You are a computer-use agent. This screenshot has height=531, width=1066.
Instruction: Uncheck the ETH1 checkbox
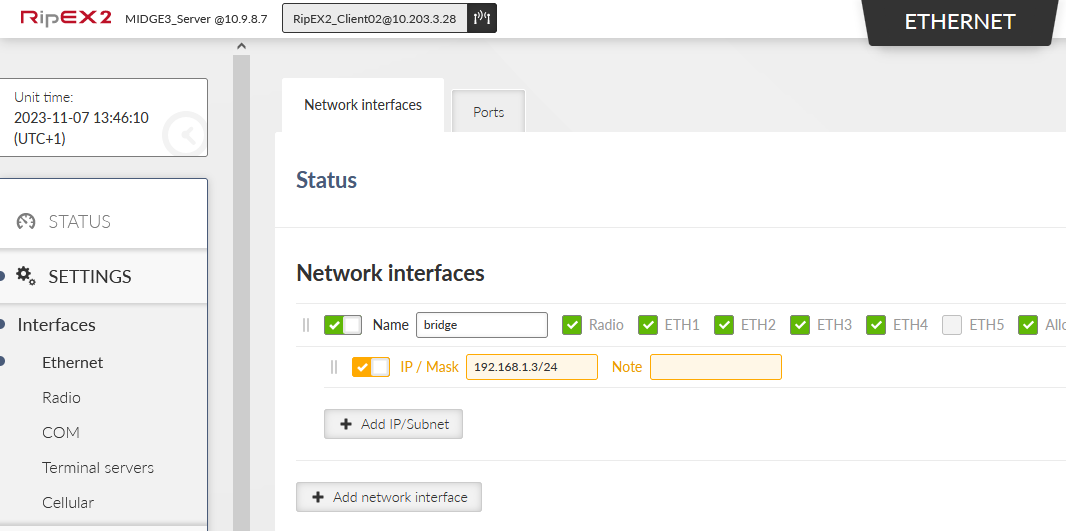click(x=648, y=325)
